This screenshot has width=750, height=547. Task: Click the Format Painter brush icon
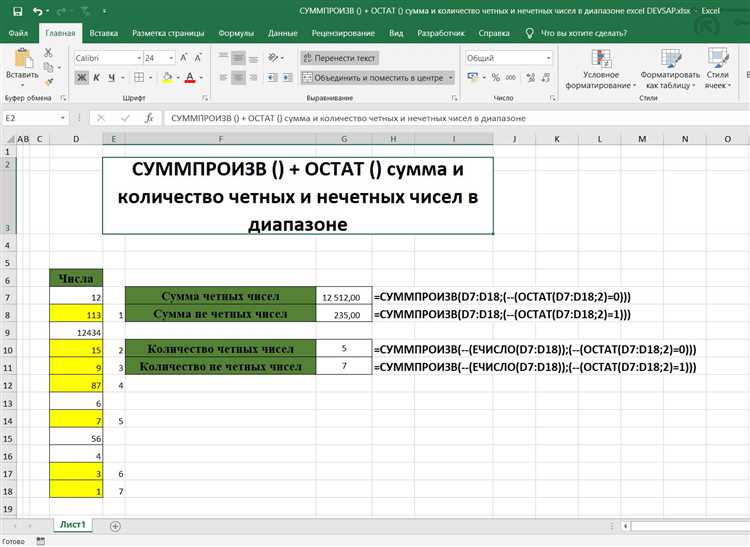pos(48,82)
